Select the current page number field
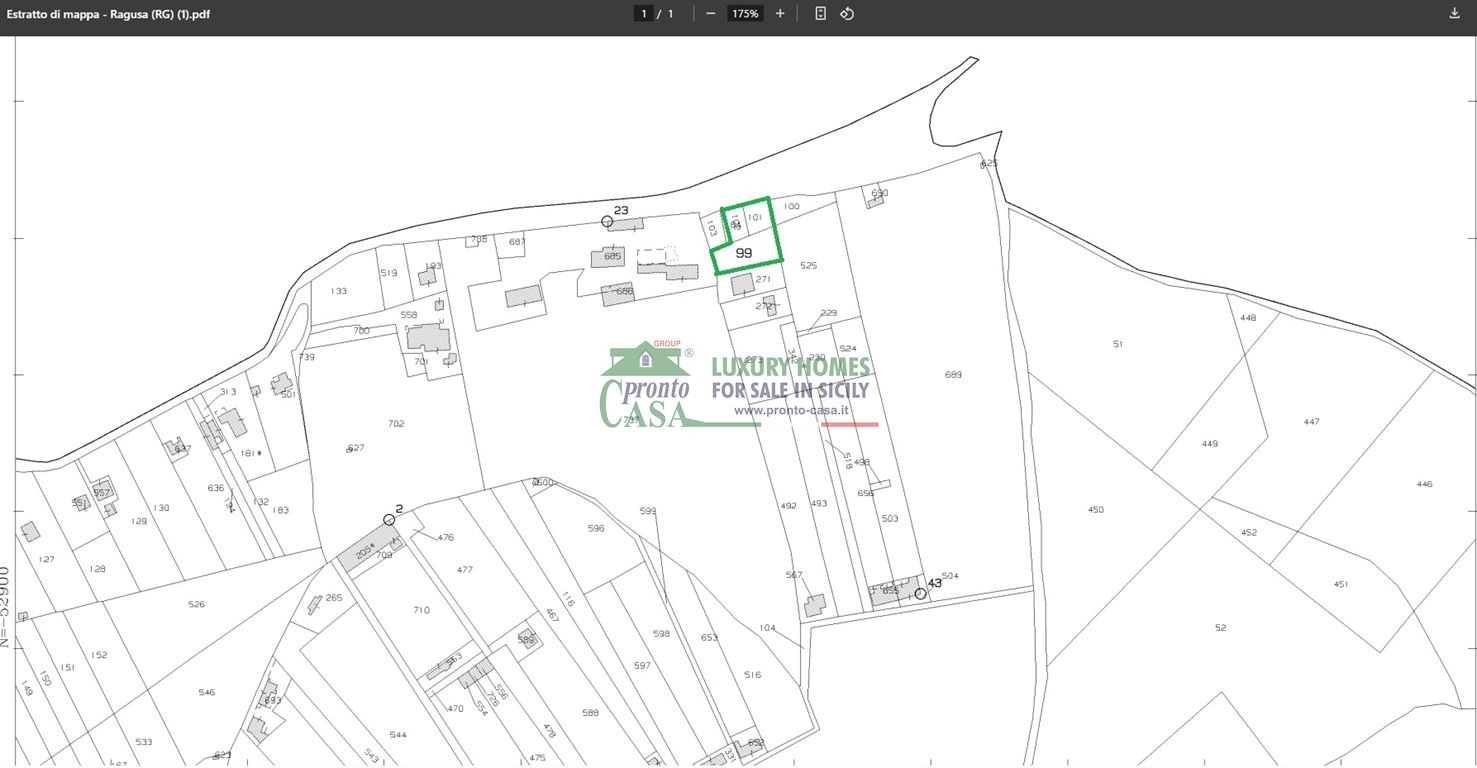 (644, 13)
